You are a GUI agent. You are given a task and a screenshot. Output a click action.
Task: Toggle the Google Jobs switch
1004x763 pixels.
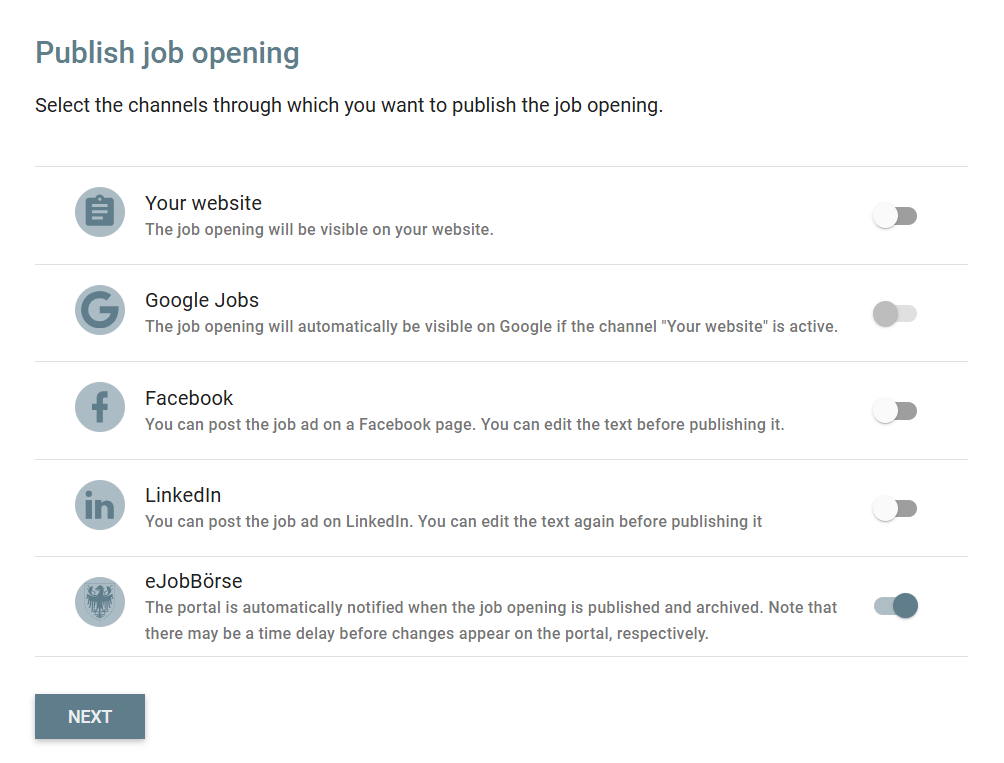pyautogui.click(x=895, y=314)
